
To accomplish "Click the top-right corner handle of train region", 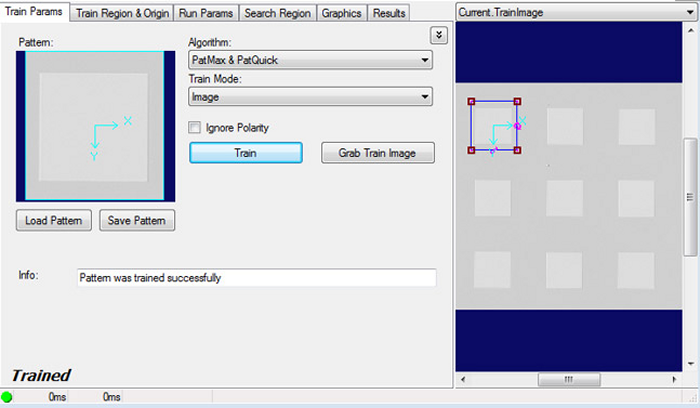I will click(x=517, y=101).
